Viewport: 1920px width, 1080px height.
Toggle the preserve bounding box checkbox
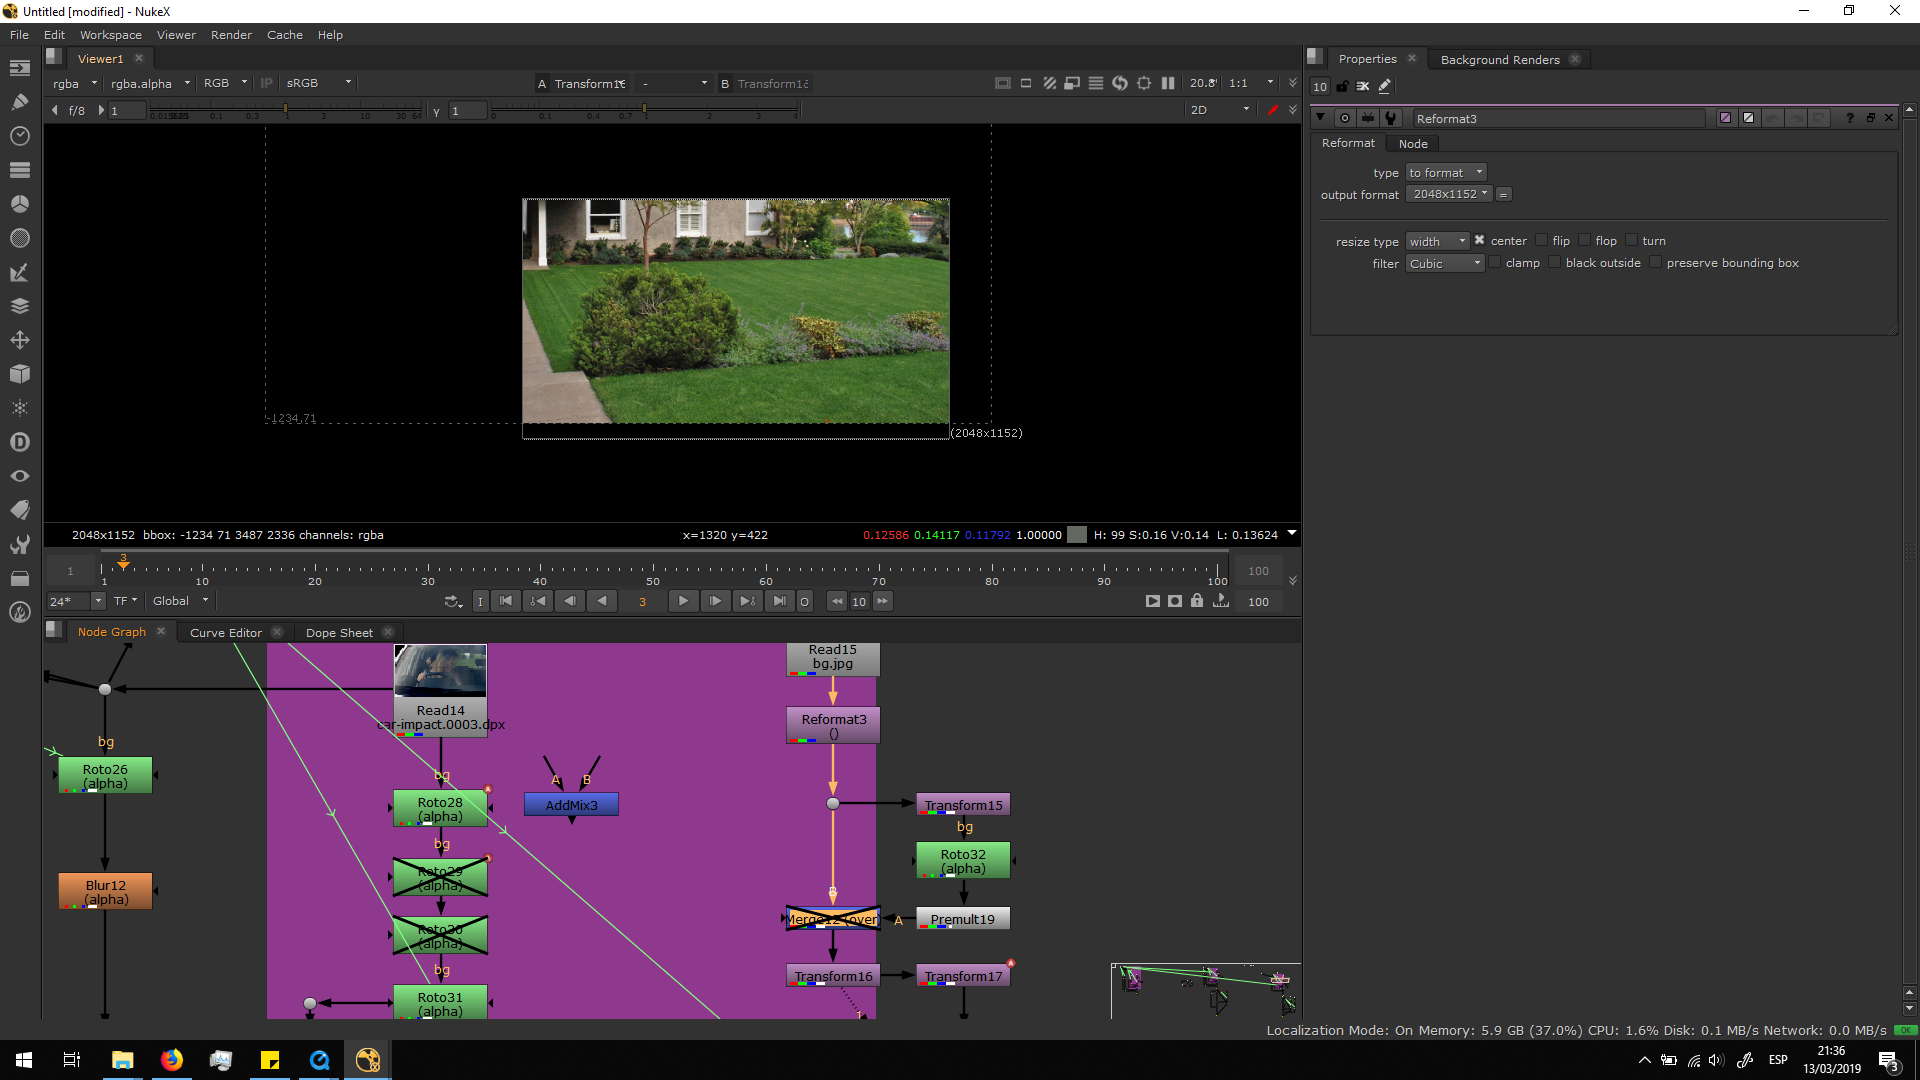(x=1655, y=263)
